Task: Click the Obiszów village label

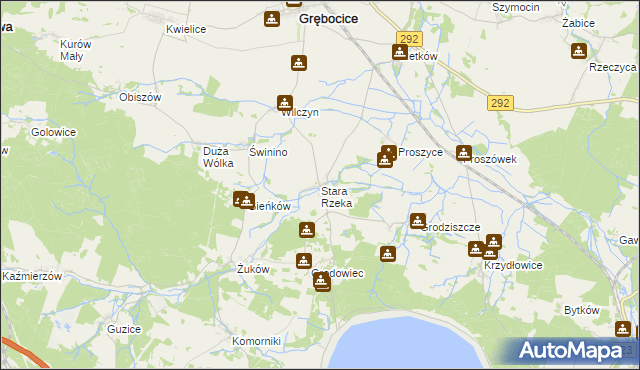Action: click(x=140, y=97)
